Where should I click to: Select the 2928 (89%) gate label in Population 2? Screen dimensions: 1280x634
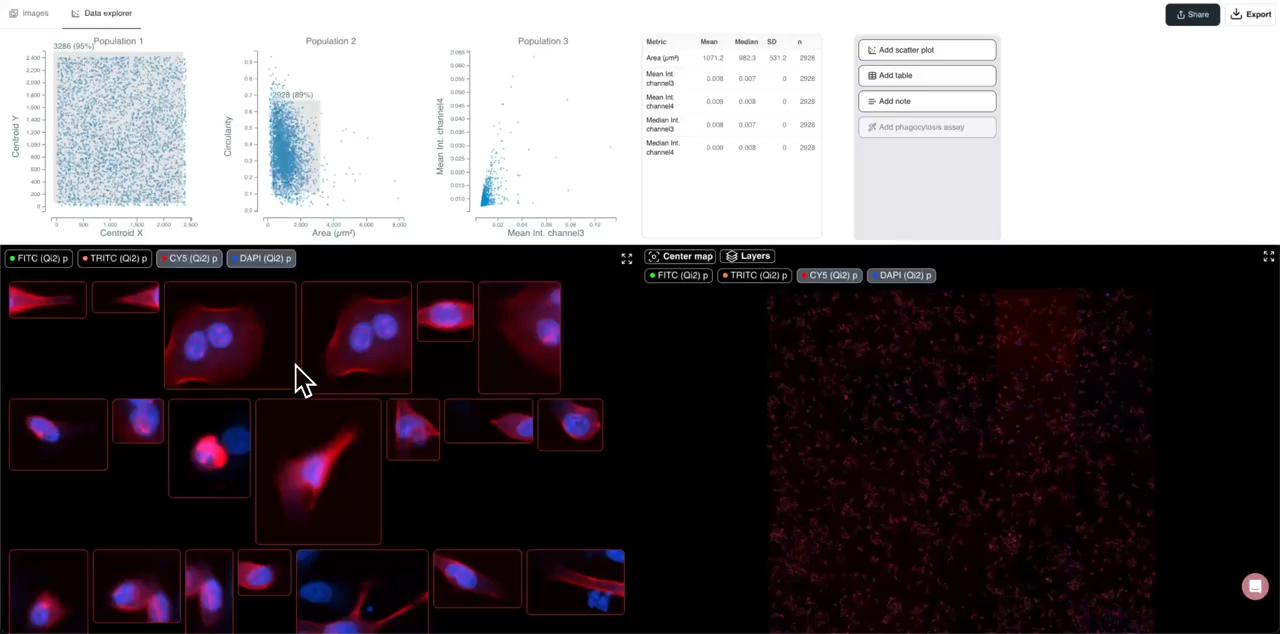[x=291, y=94]
